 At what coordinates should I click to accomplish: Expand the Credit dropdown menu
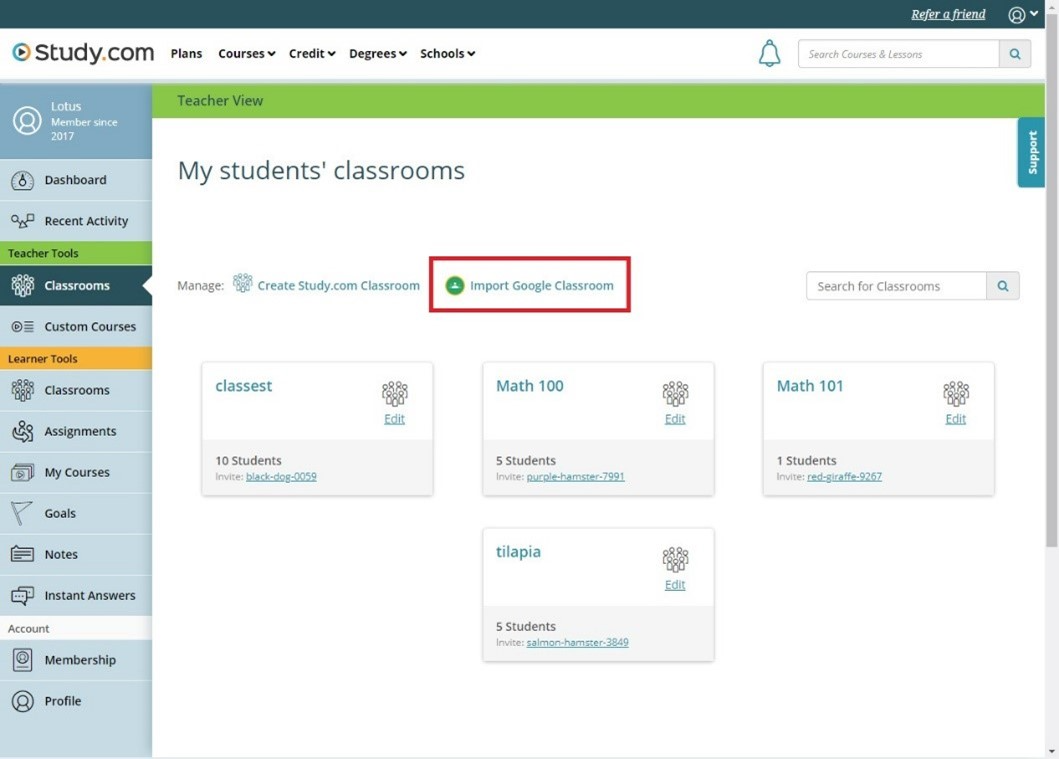point(312,53)
